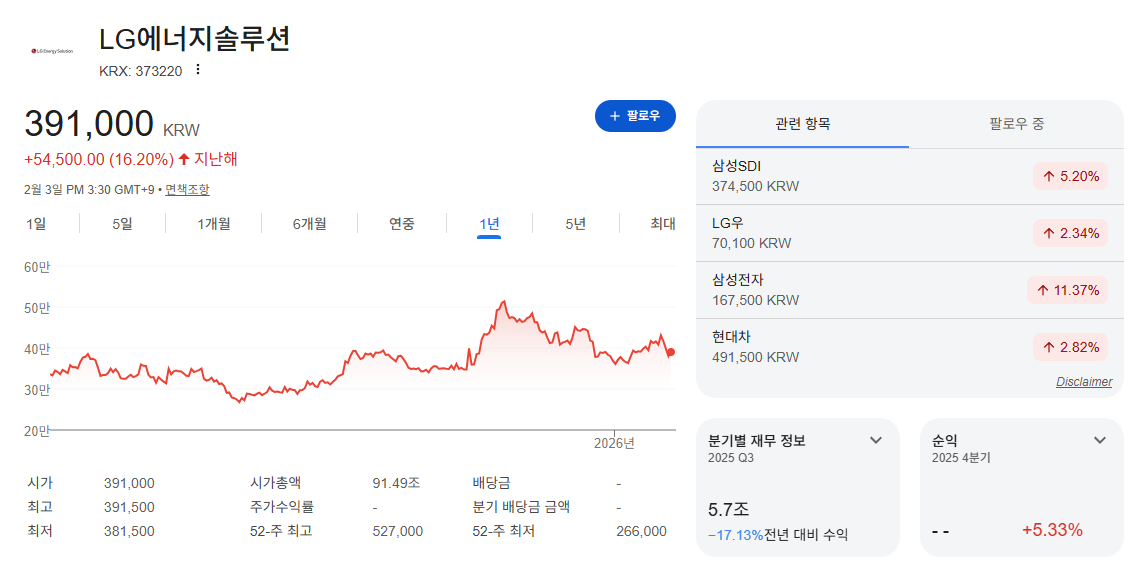Click the 2025 4분기 period label
This screenshot has height=574, width=1142.
pos(961,458)
